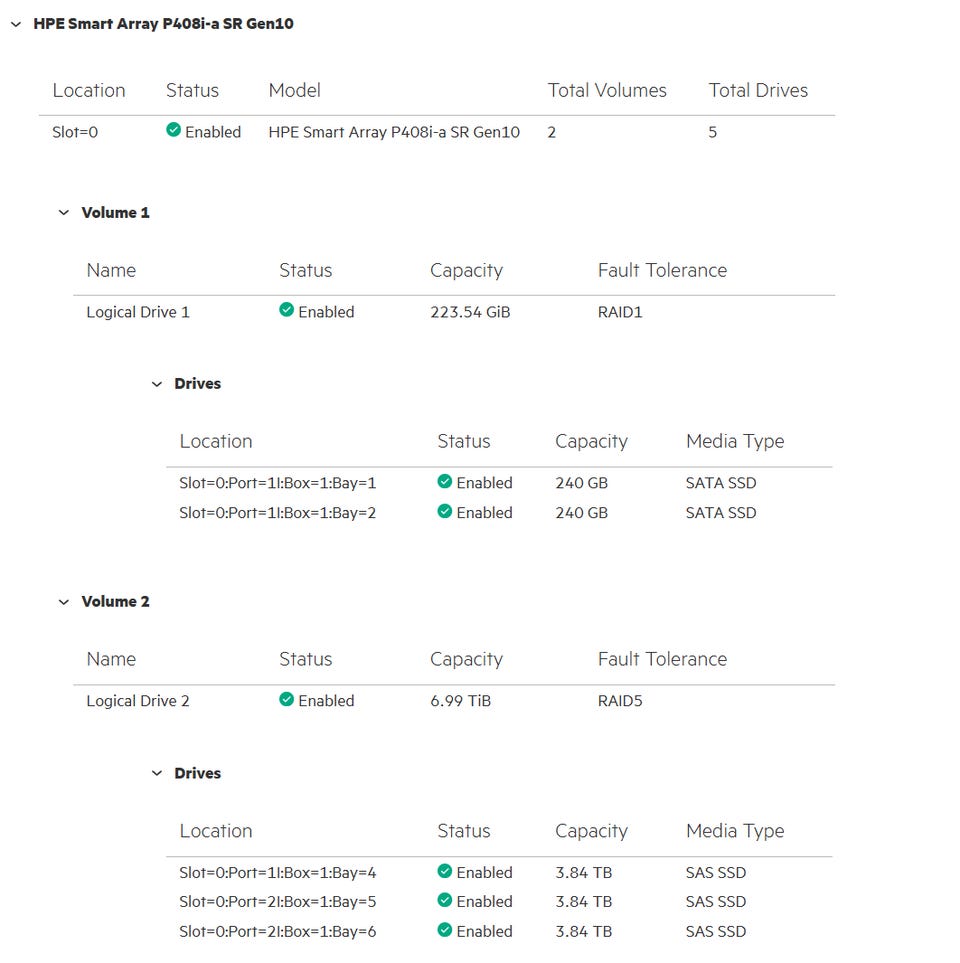Select 'Slot=0:Port=1I:Box=1:Bay=1' location
The width and height of the screenshot is (960, 963).
(x=278, y=483)
